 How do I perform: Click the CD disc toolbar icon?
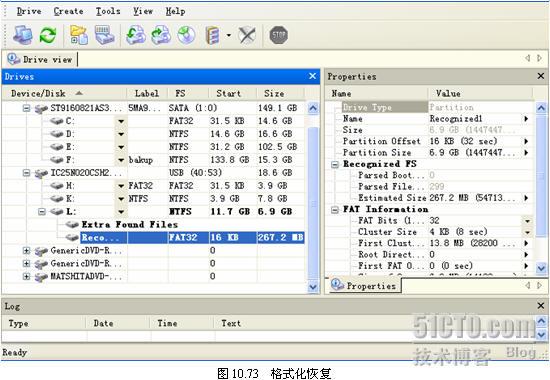click(186, 35)
